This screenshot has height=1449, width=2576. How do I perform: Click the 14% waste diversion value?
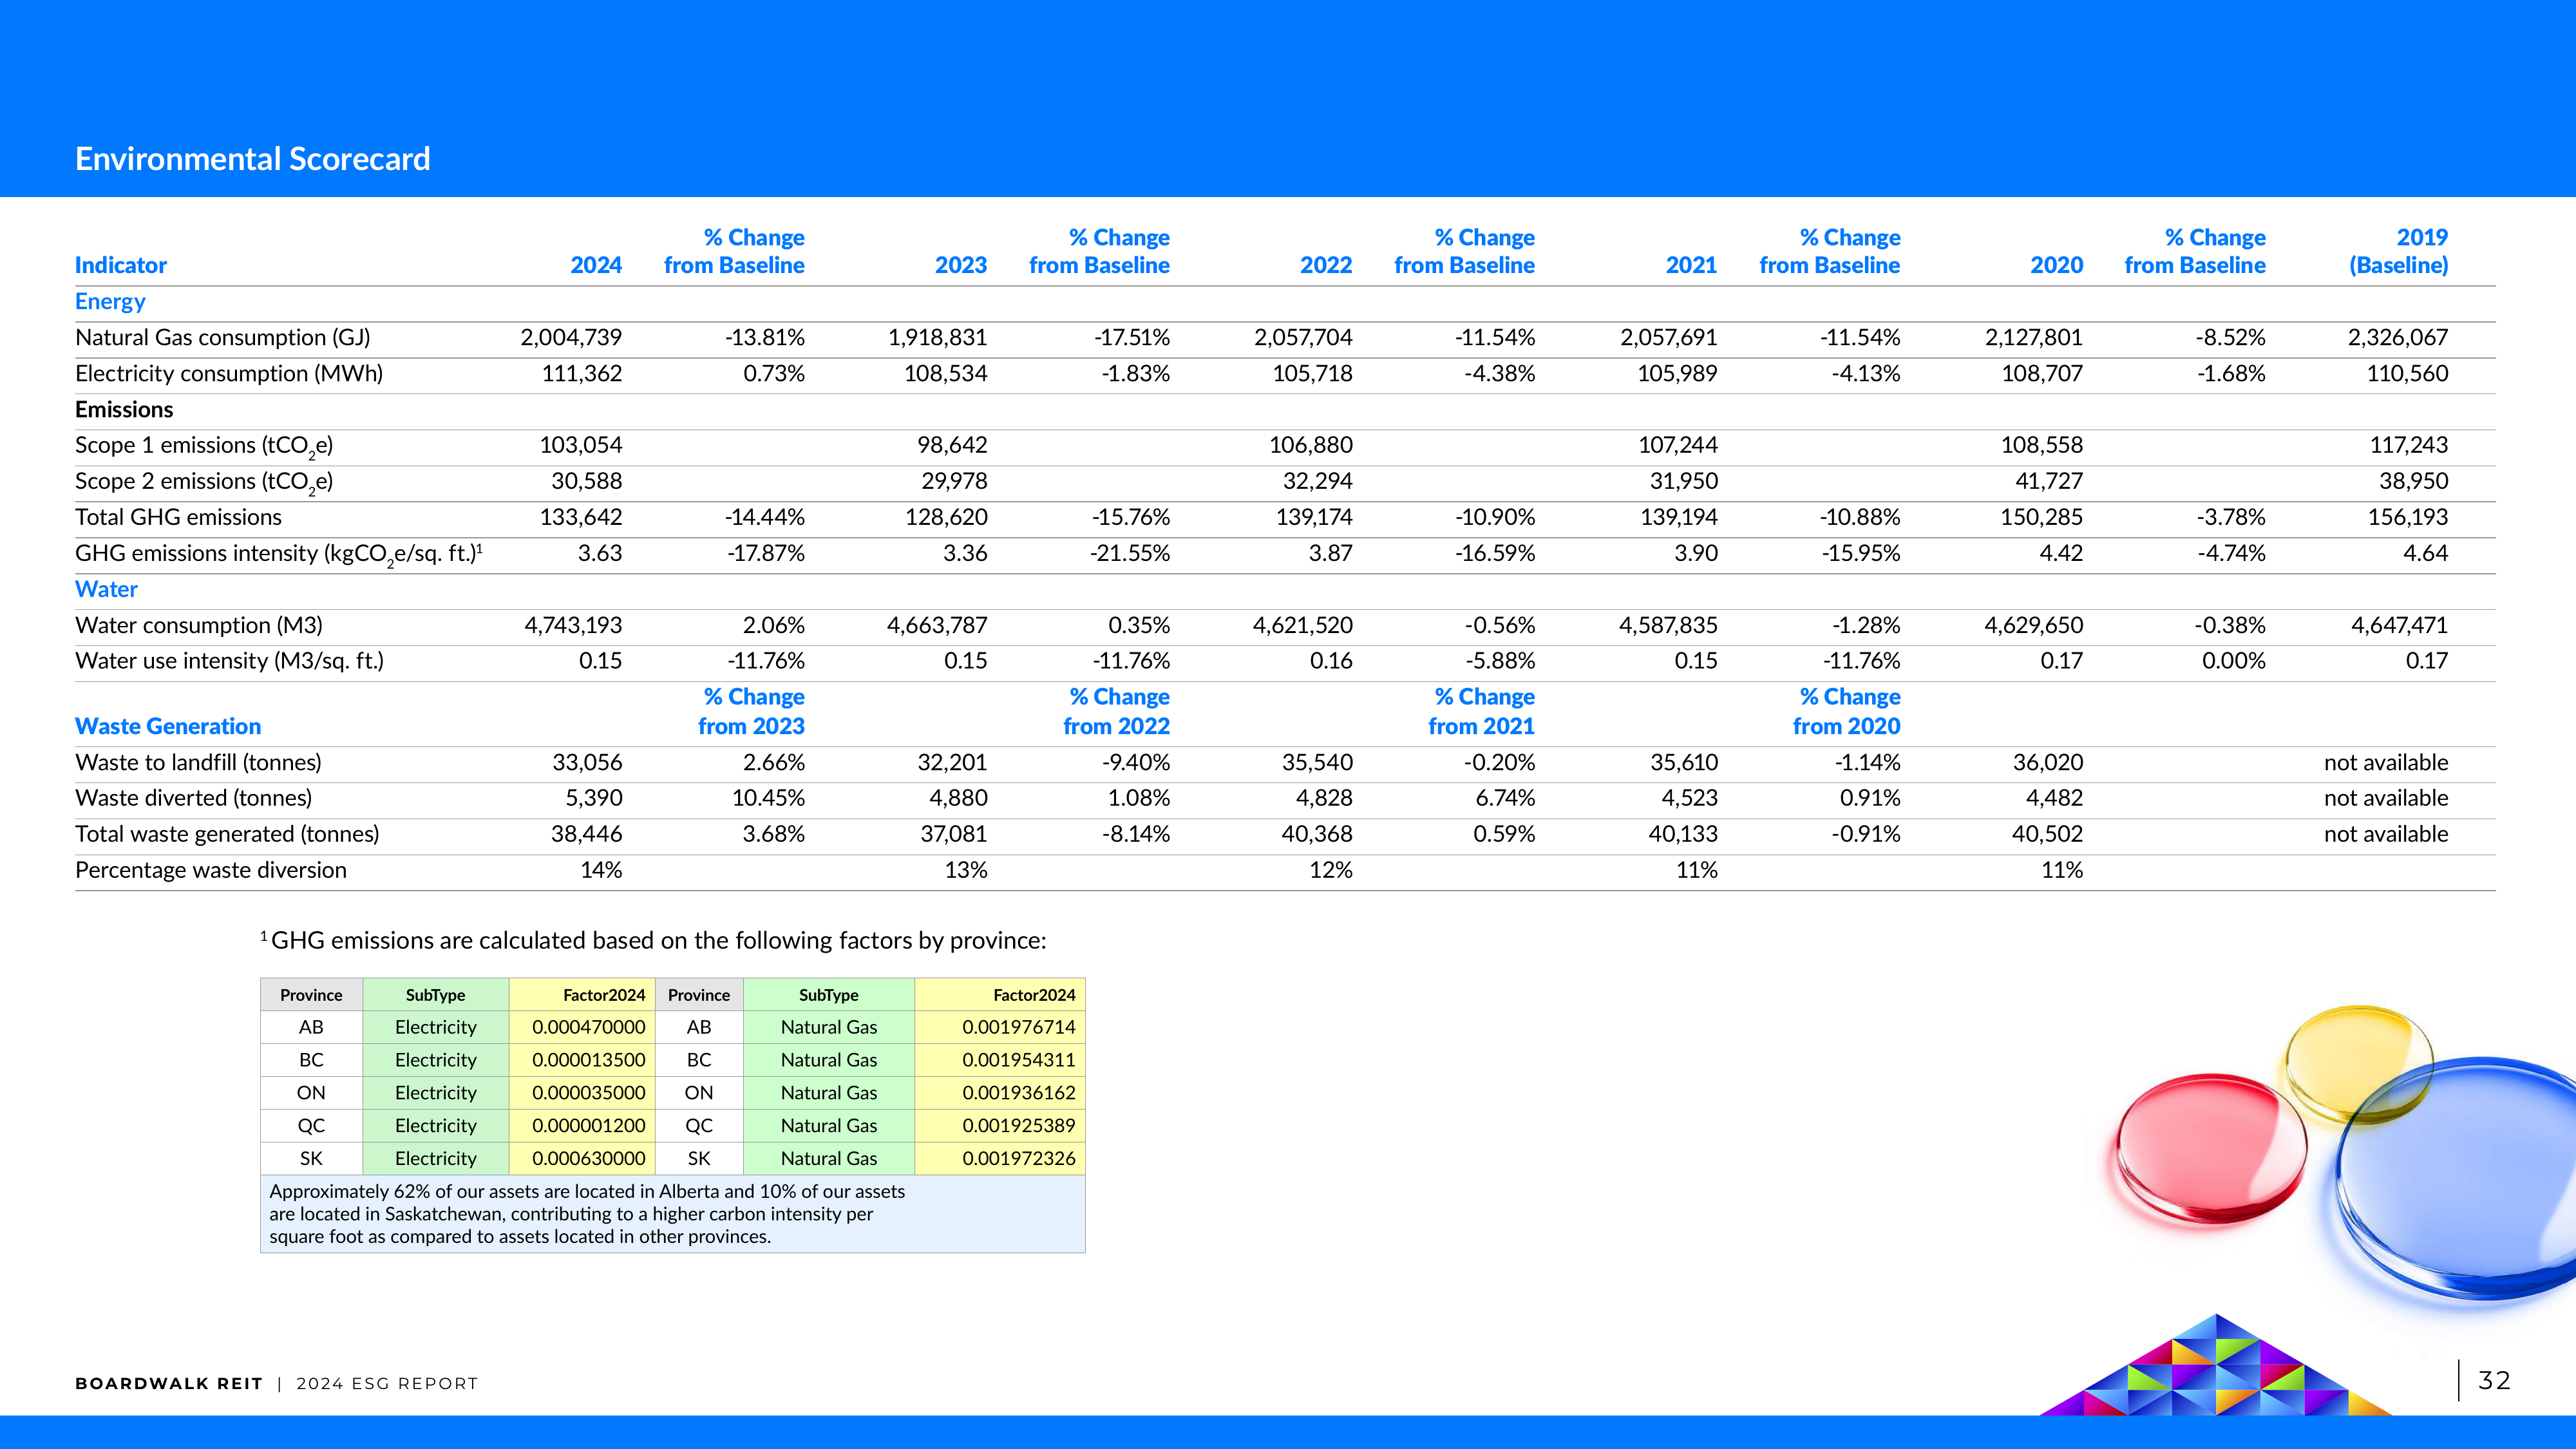(x=601, y=870)
